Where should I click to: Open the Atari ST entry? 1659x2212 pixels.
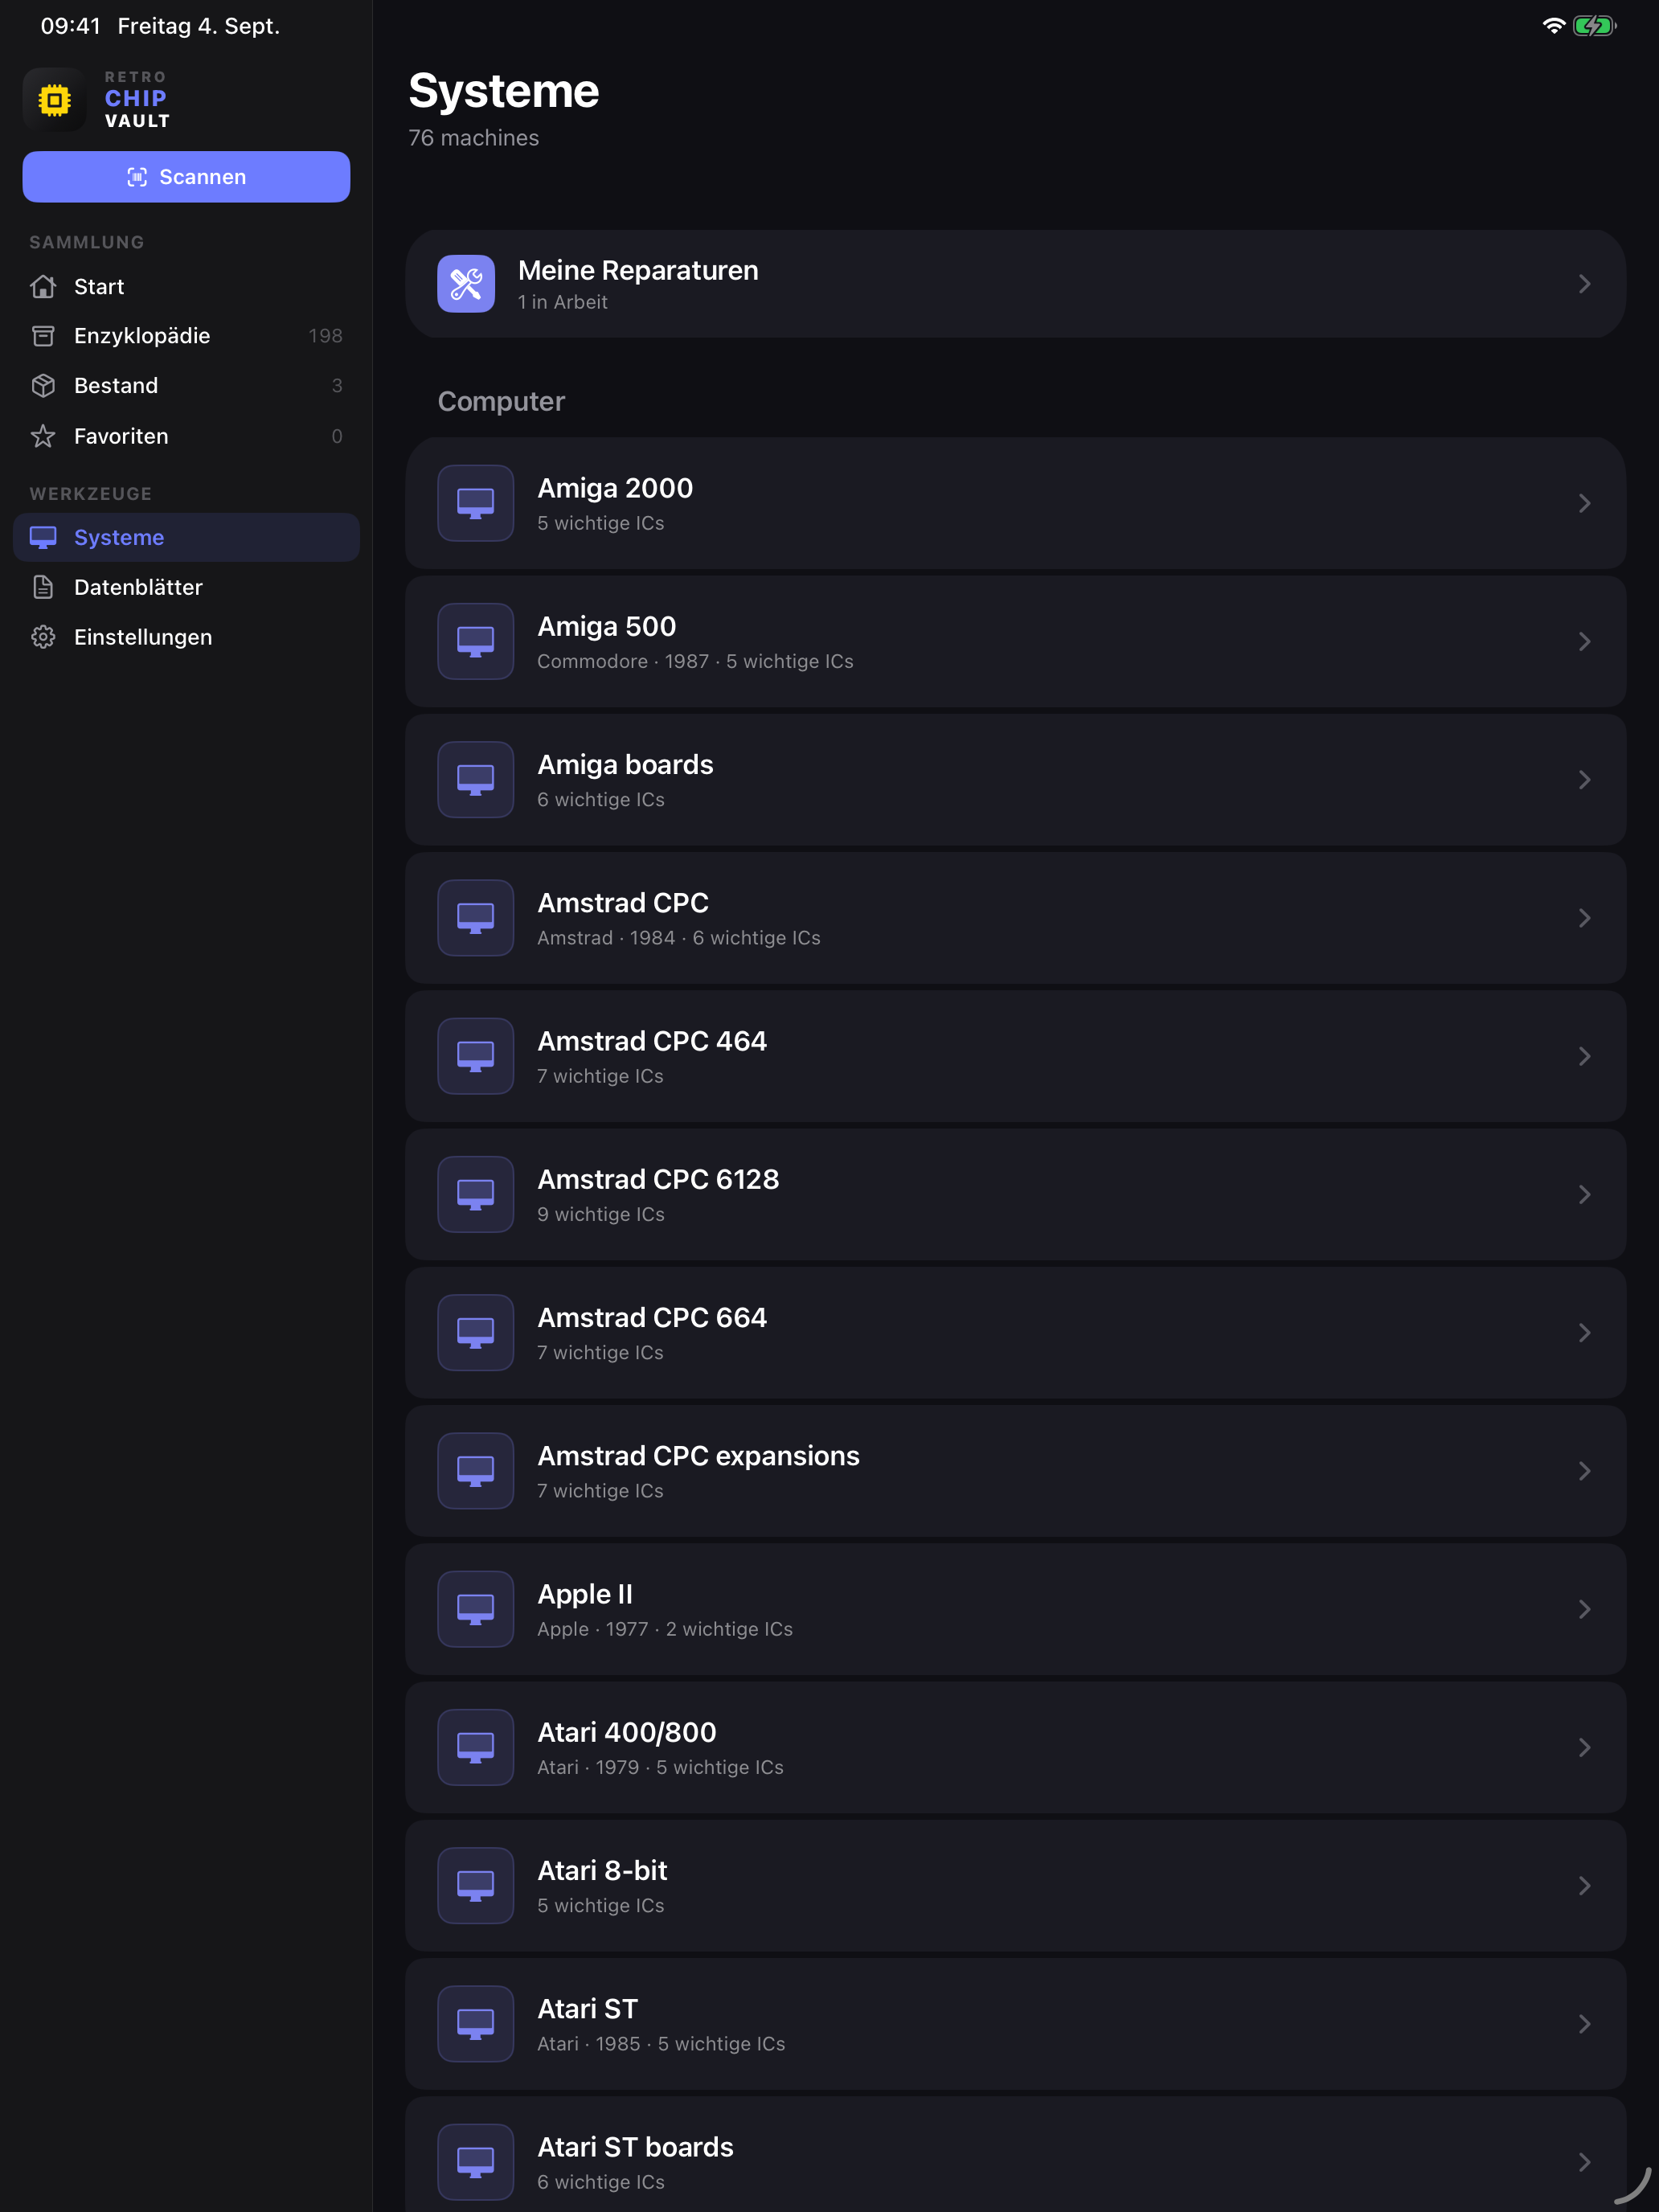click(1015, 2024)
